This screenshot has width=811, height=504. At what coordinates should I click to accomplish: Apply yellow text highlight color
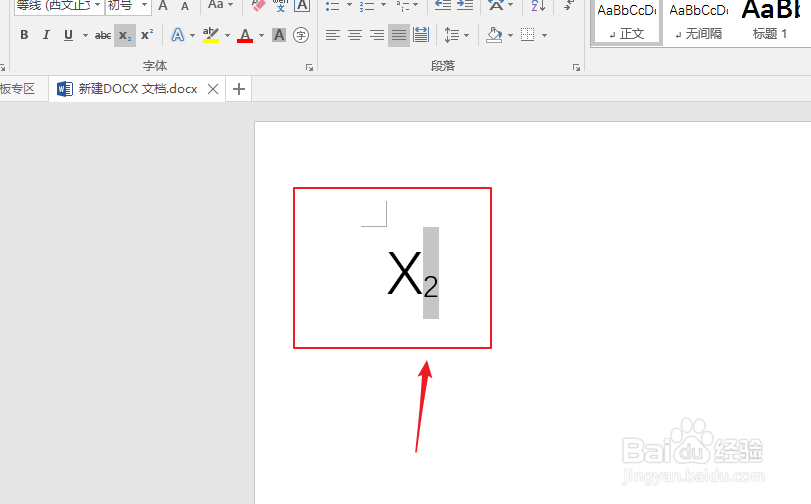pyautogui.click(x=211, y=35)
